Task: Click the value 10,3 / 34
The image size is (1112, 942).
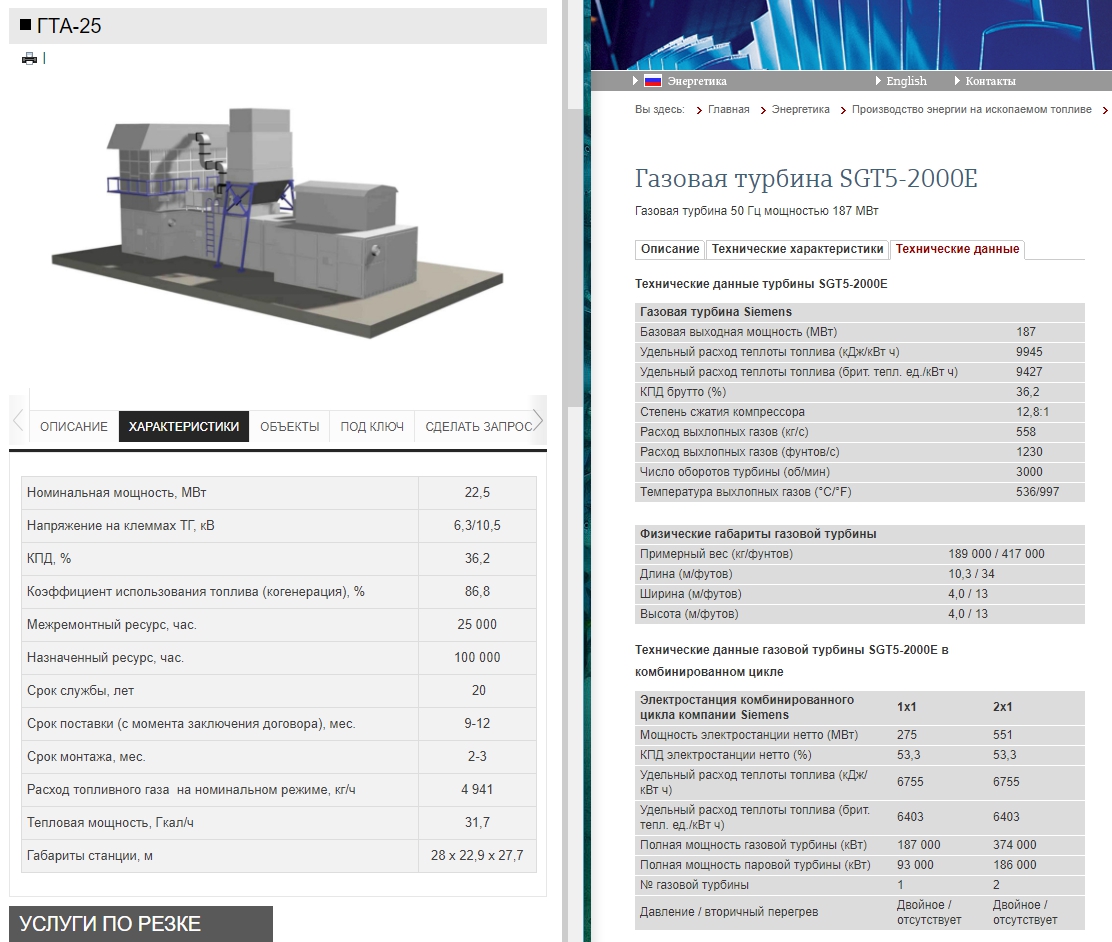Action: [972, 574]
